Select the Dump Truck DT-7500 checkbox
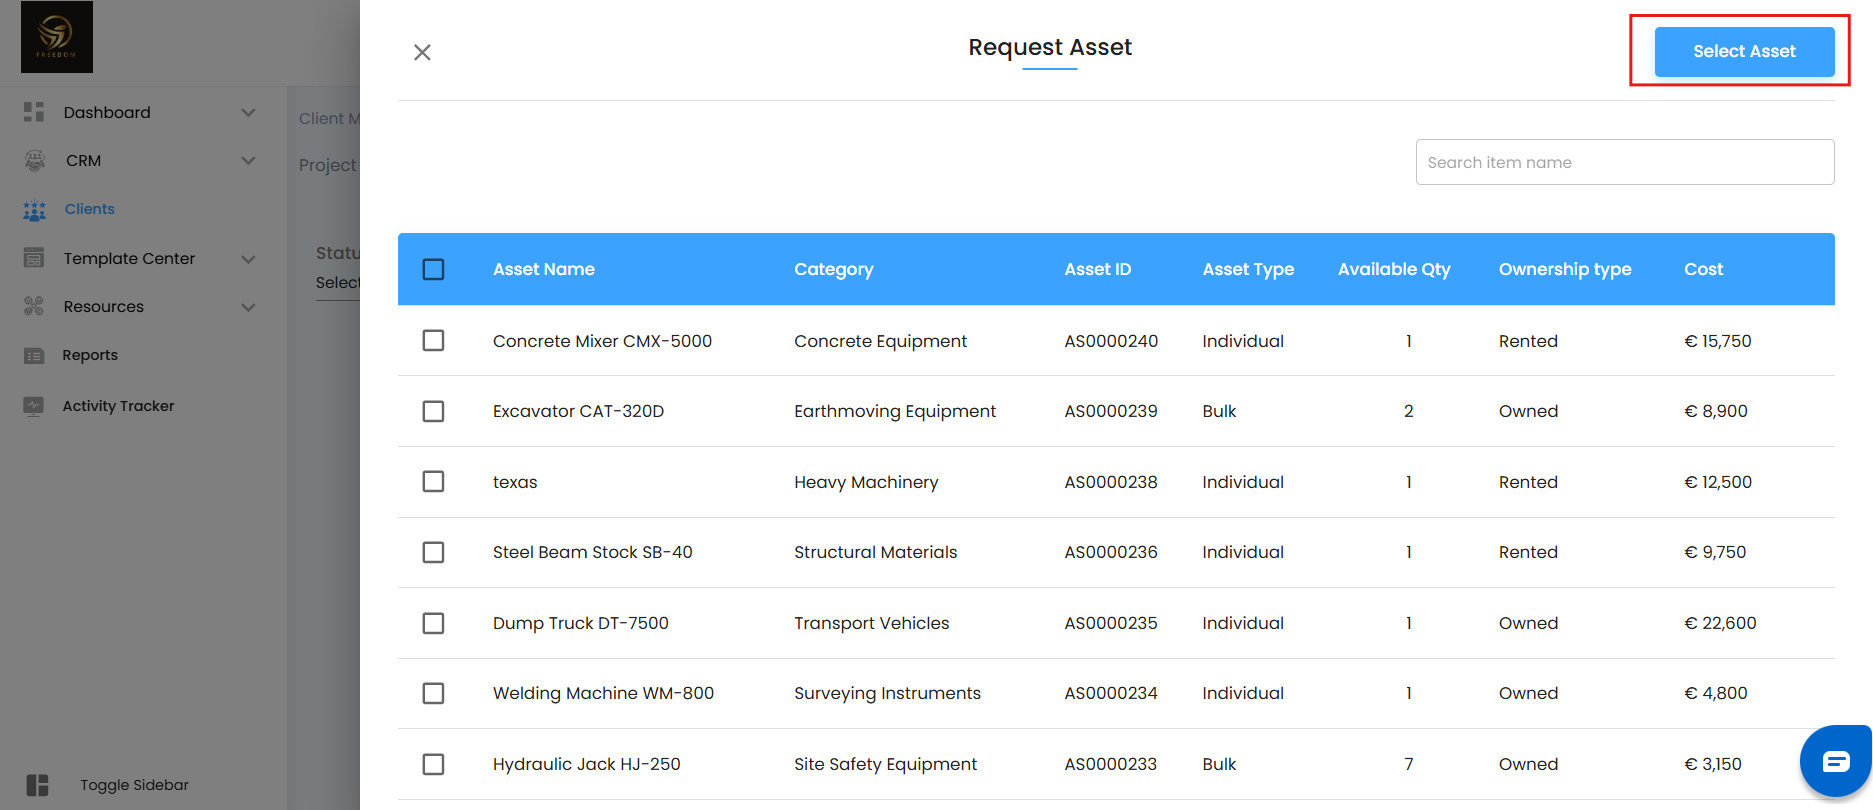 (433, 623)
